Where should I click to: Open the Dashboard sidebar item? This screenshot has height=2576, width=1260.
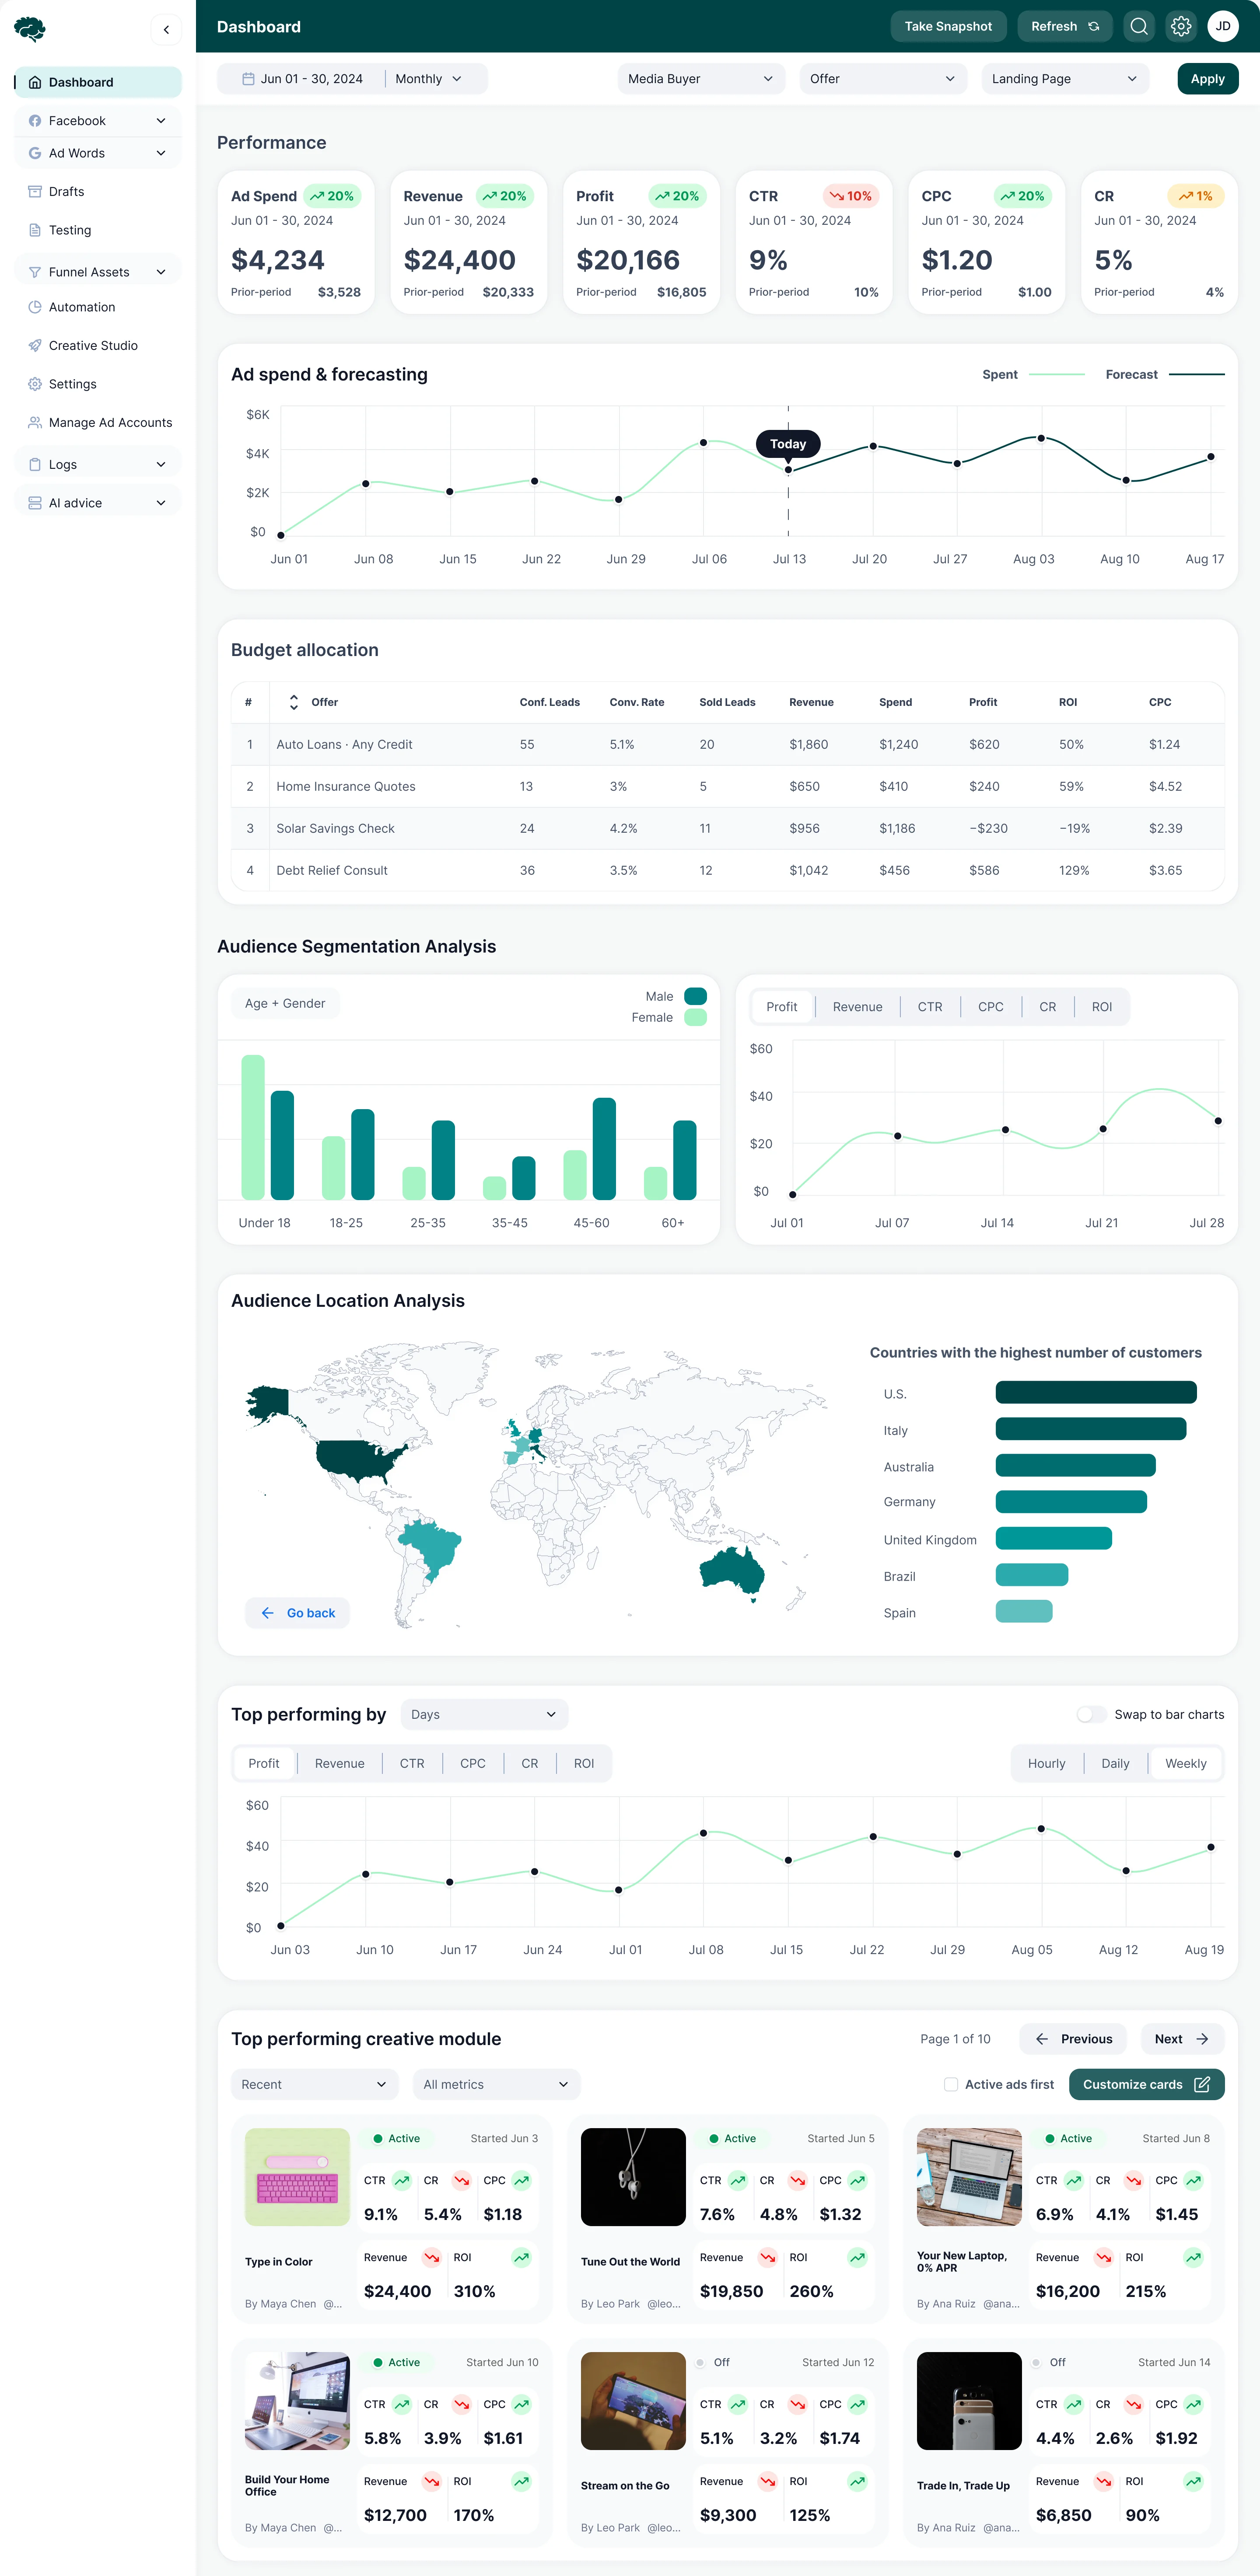[x=98, y=82]
